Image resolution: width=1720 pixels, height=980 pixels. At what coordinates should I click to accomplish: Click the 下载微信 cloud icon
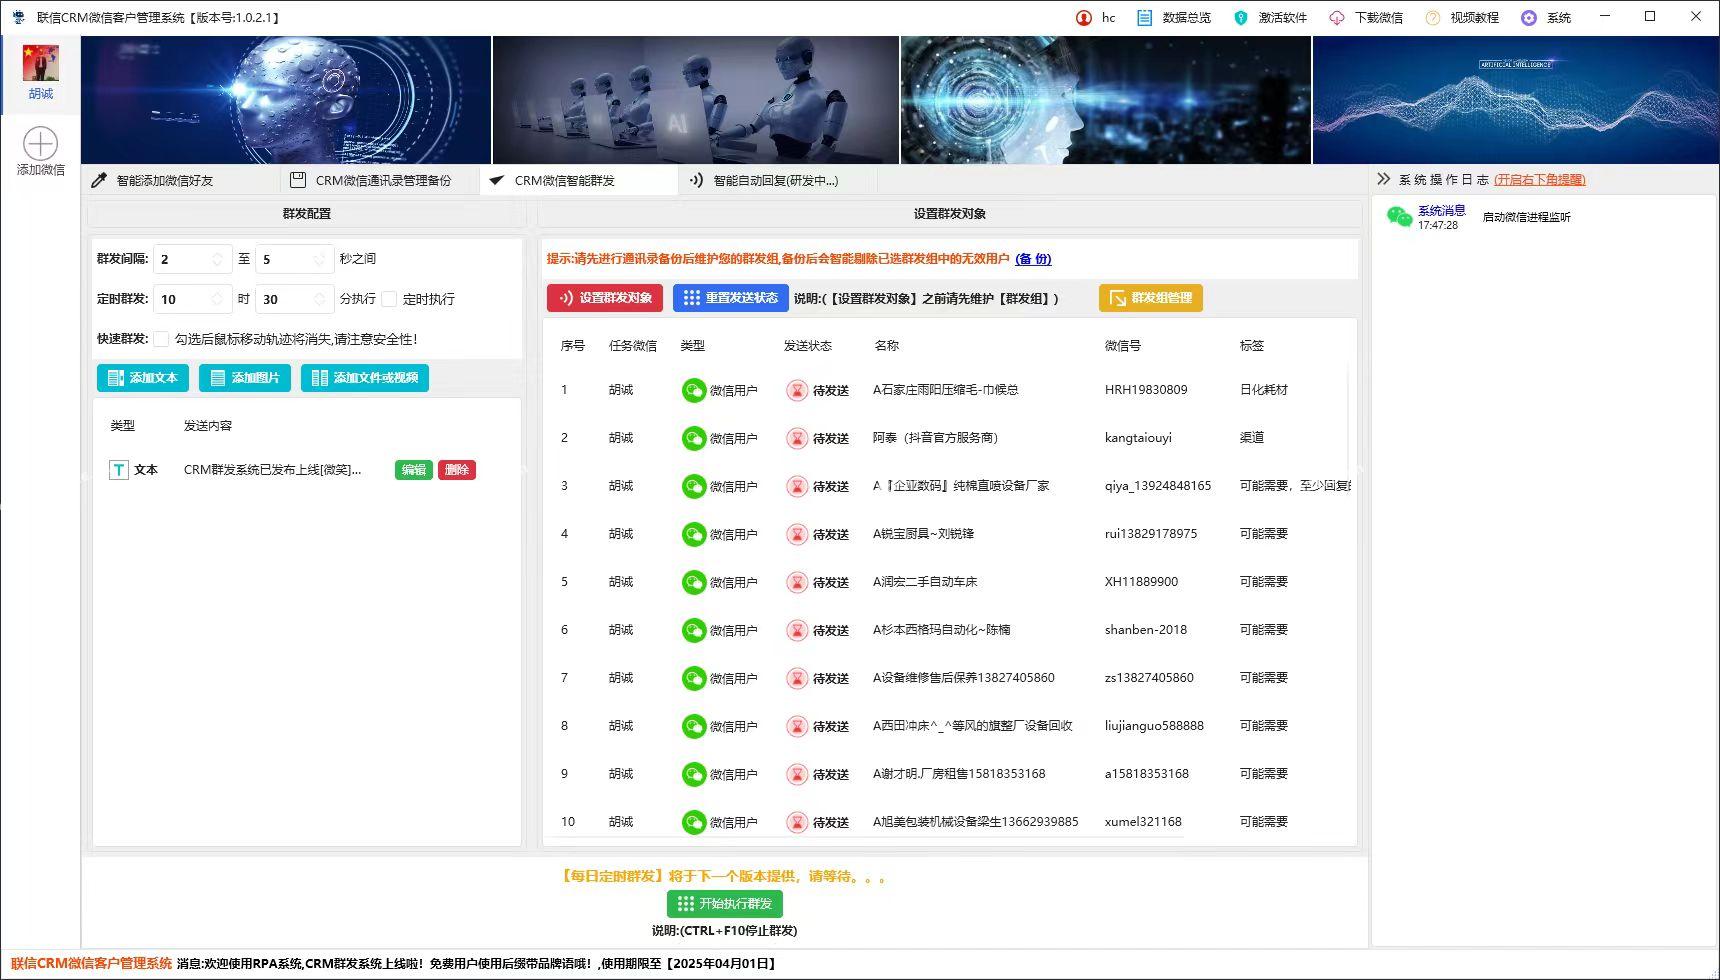pyautogui.click(x=1337, y=18)
